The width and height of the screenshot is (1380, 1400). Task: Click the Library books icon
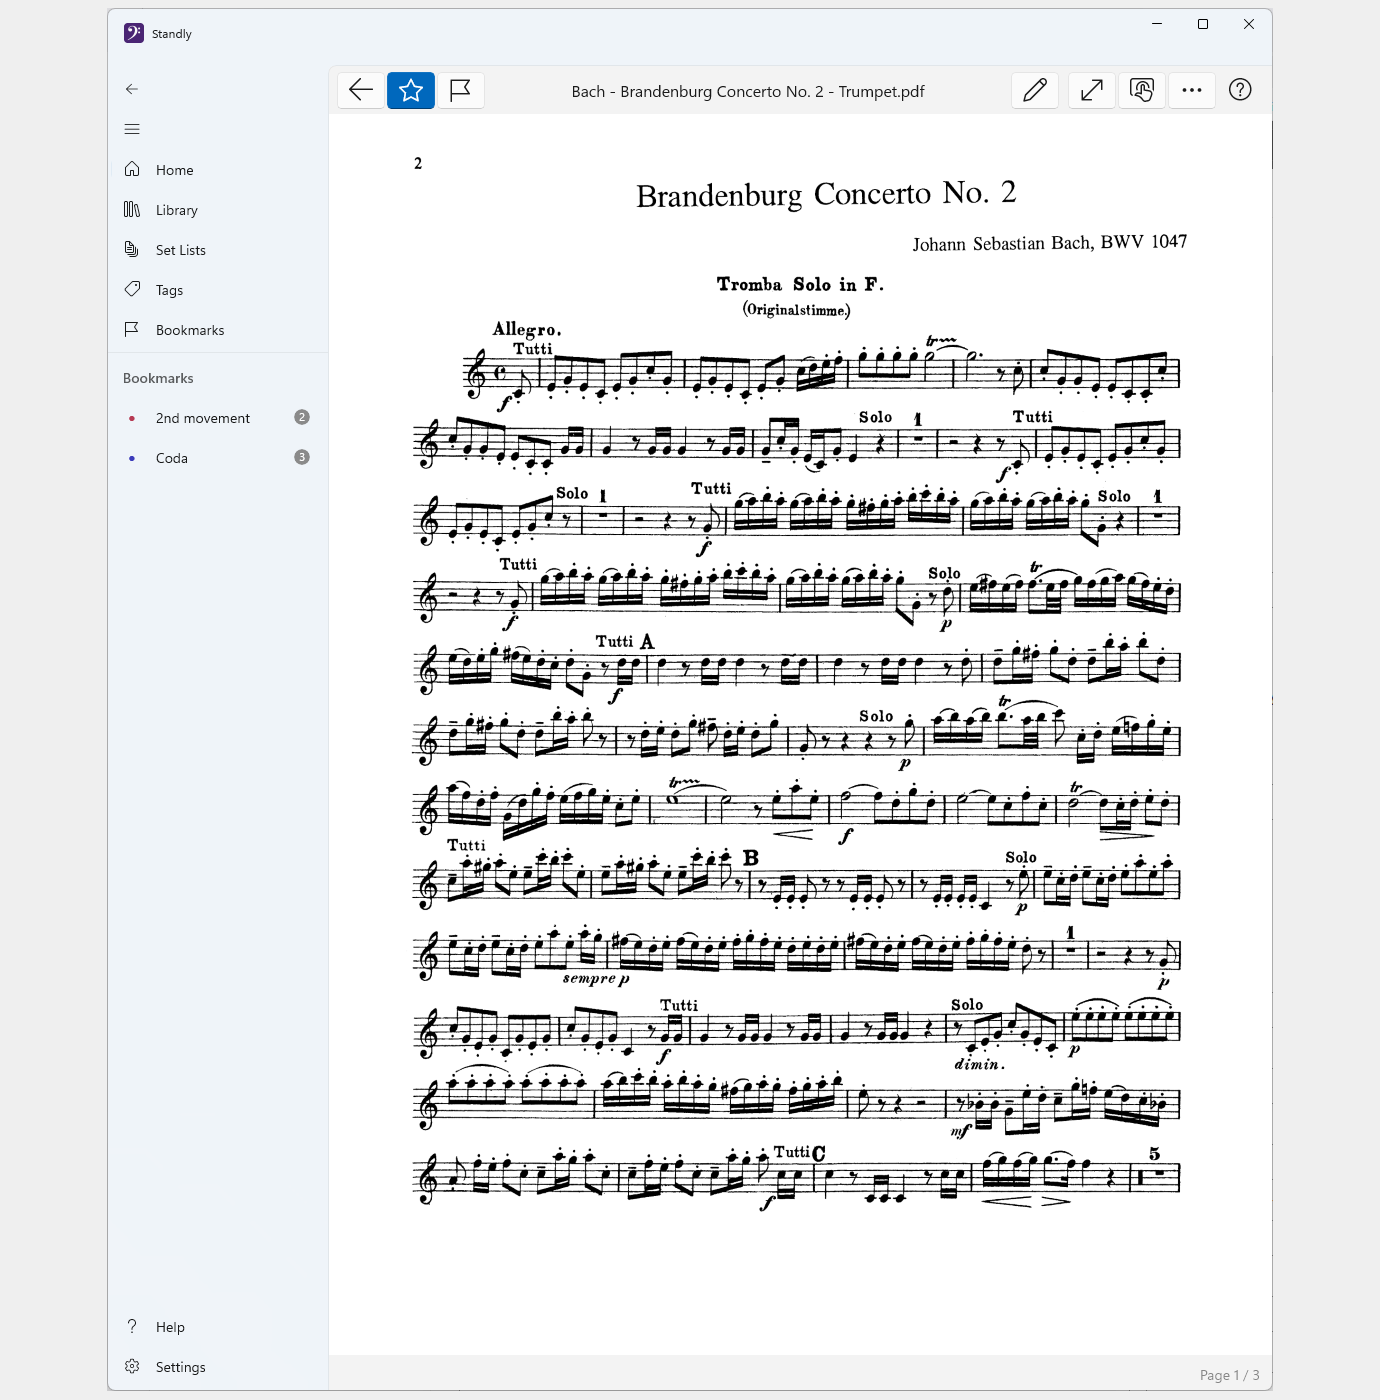click(x=132, y=209)
